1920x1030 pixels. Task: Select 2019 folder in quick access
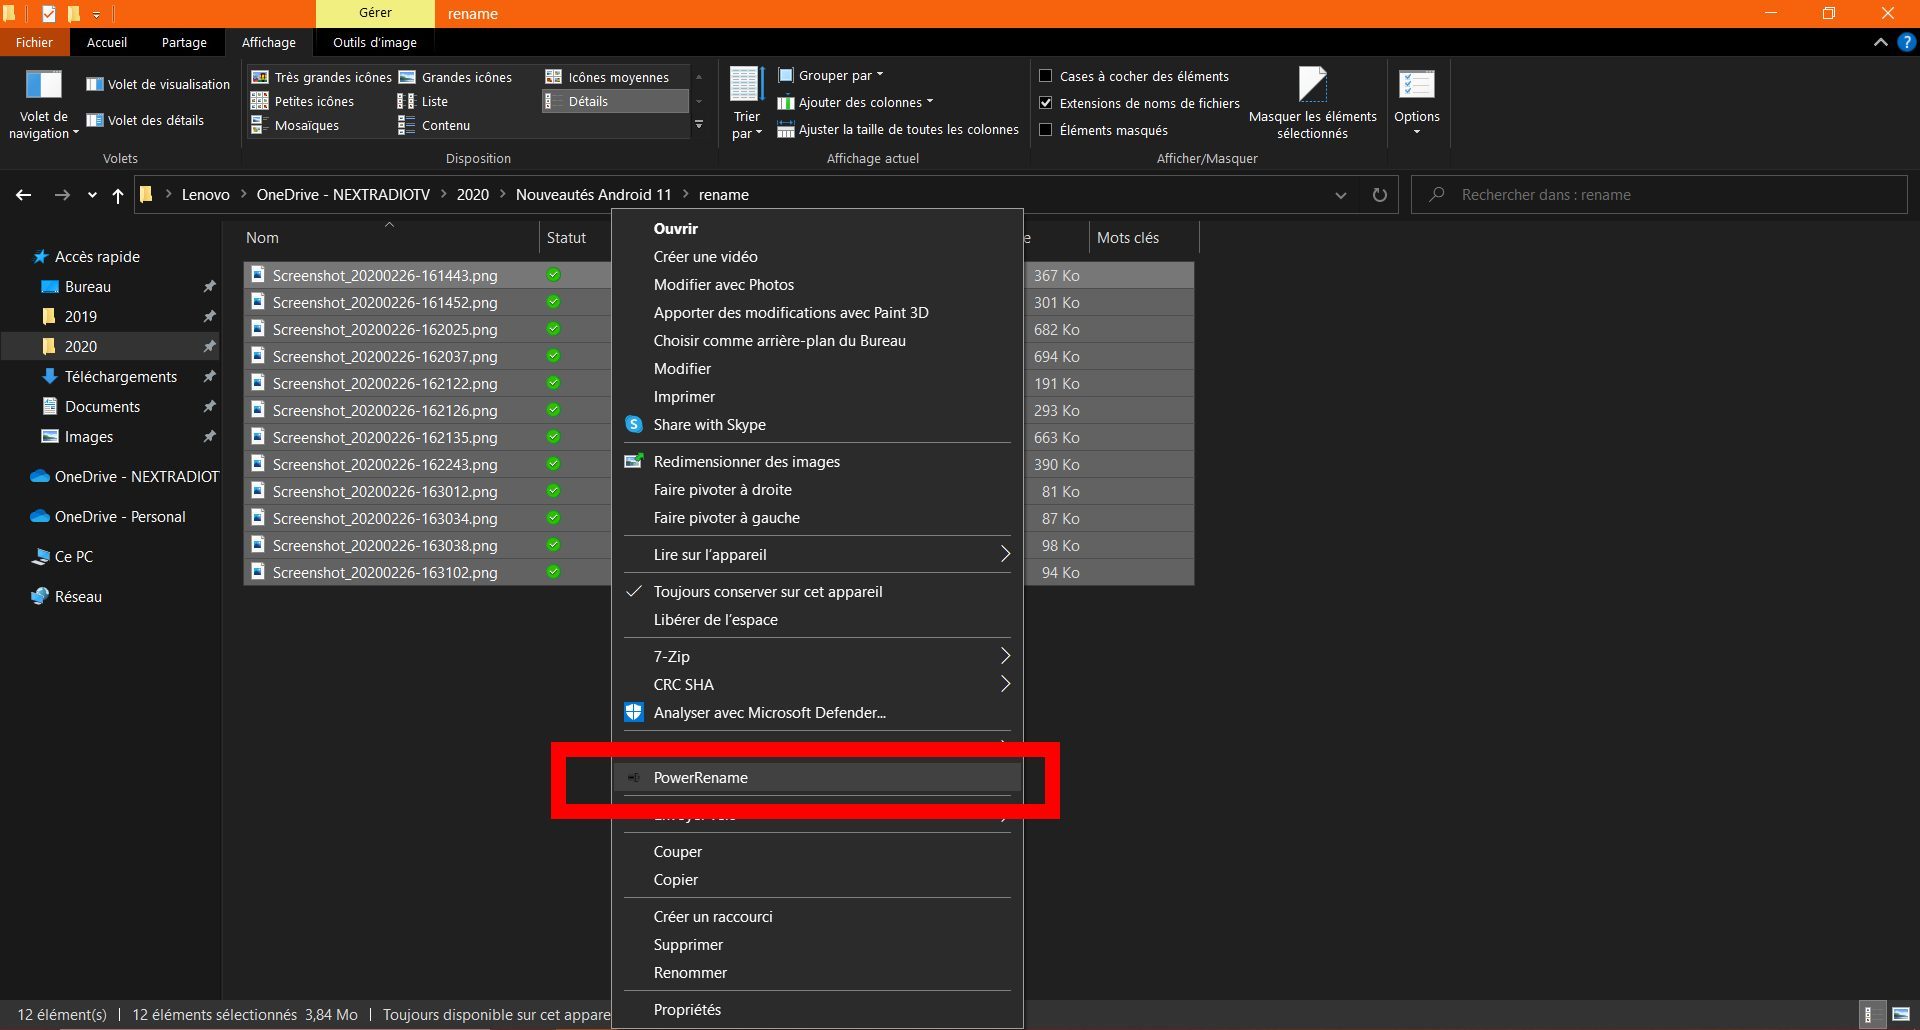[x=80, y=316]
